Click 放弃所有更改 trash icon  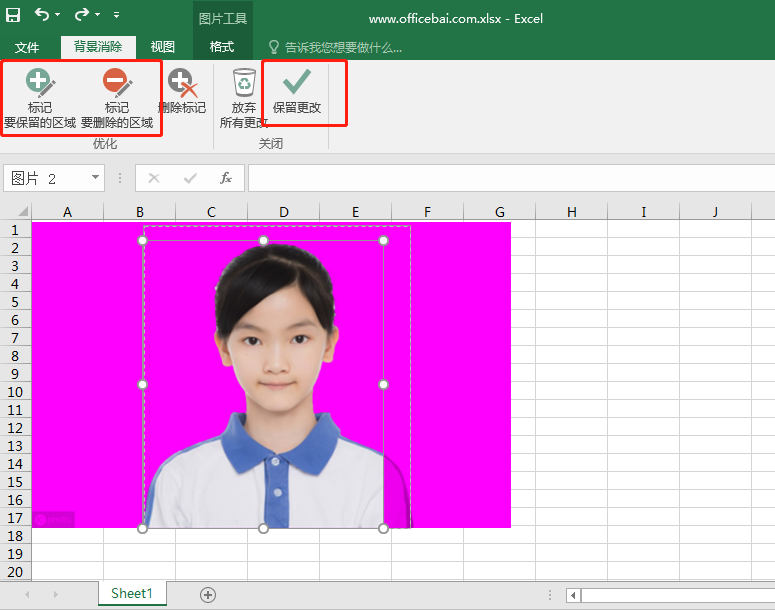click(244, 98)
